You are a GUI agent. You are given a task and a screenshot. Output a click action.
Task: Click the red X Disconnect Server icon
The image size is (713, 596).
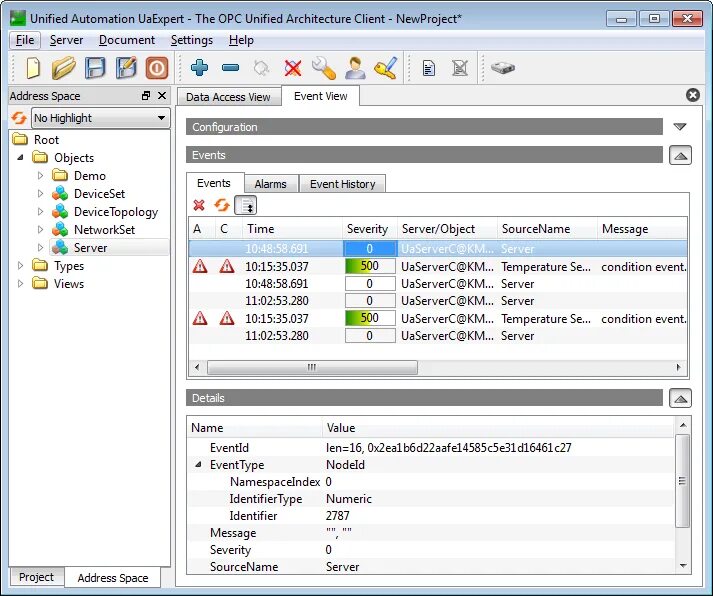tap(292, 68)
